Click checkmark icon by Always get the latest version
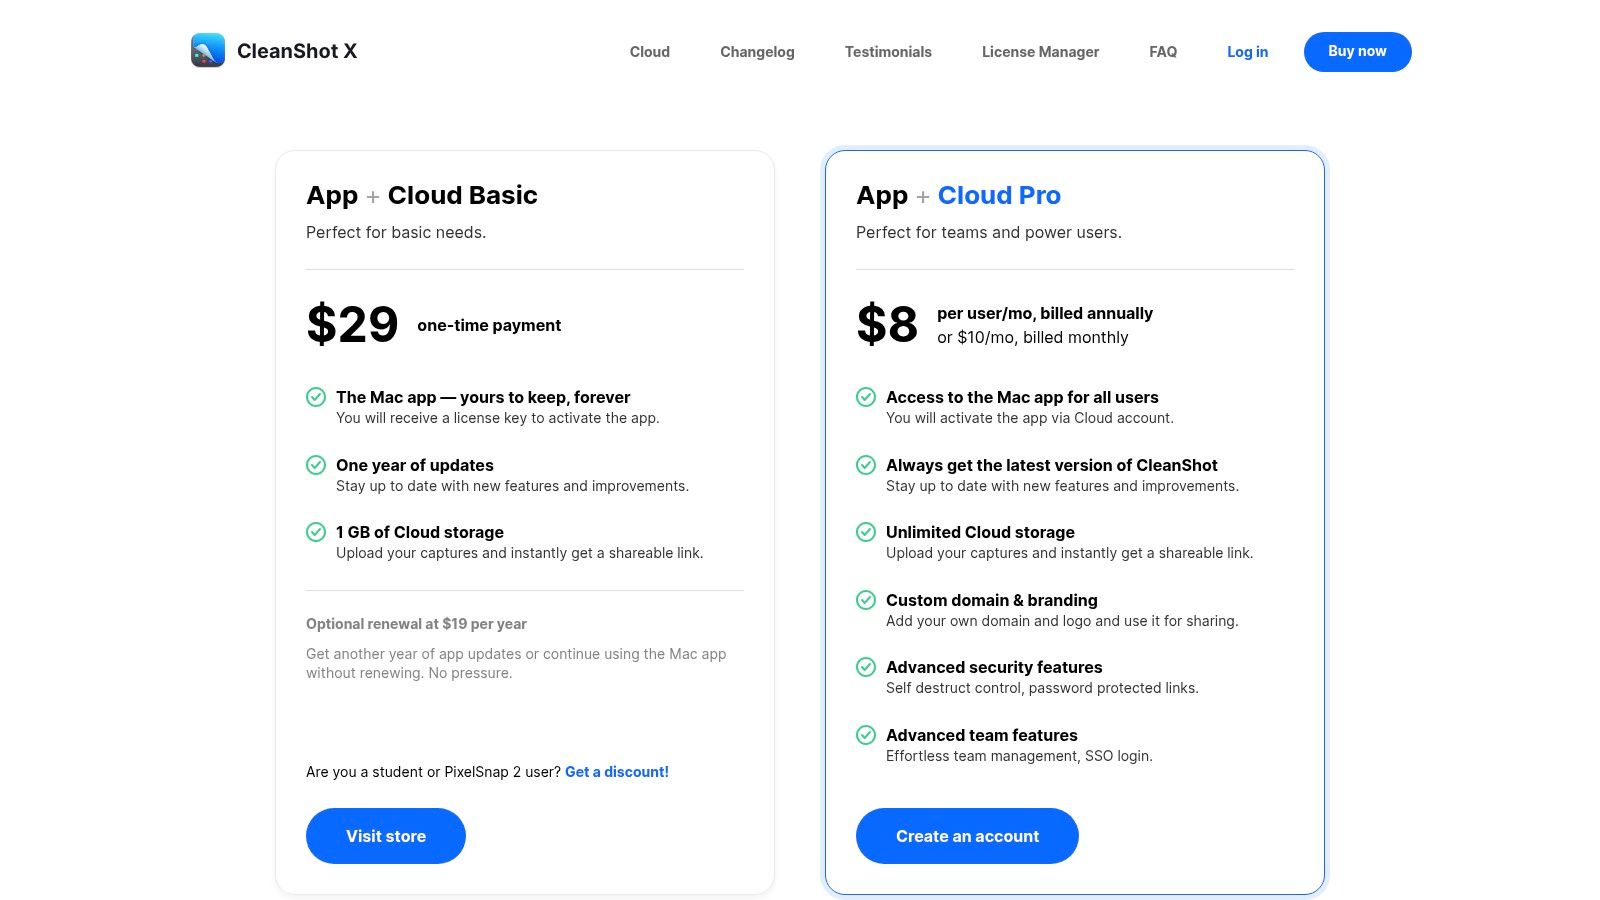The height and width of the screenshot is (900, 1600). point(866,465)
